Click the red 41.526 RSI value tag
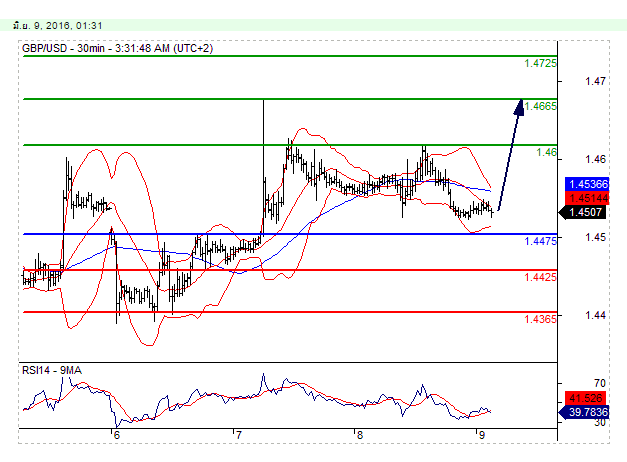Image resolution: width=627 pixels, height=462 pixels. (x=585, y=398)
